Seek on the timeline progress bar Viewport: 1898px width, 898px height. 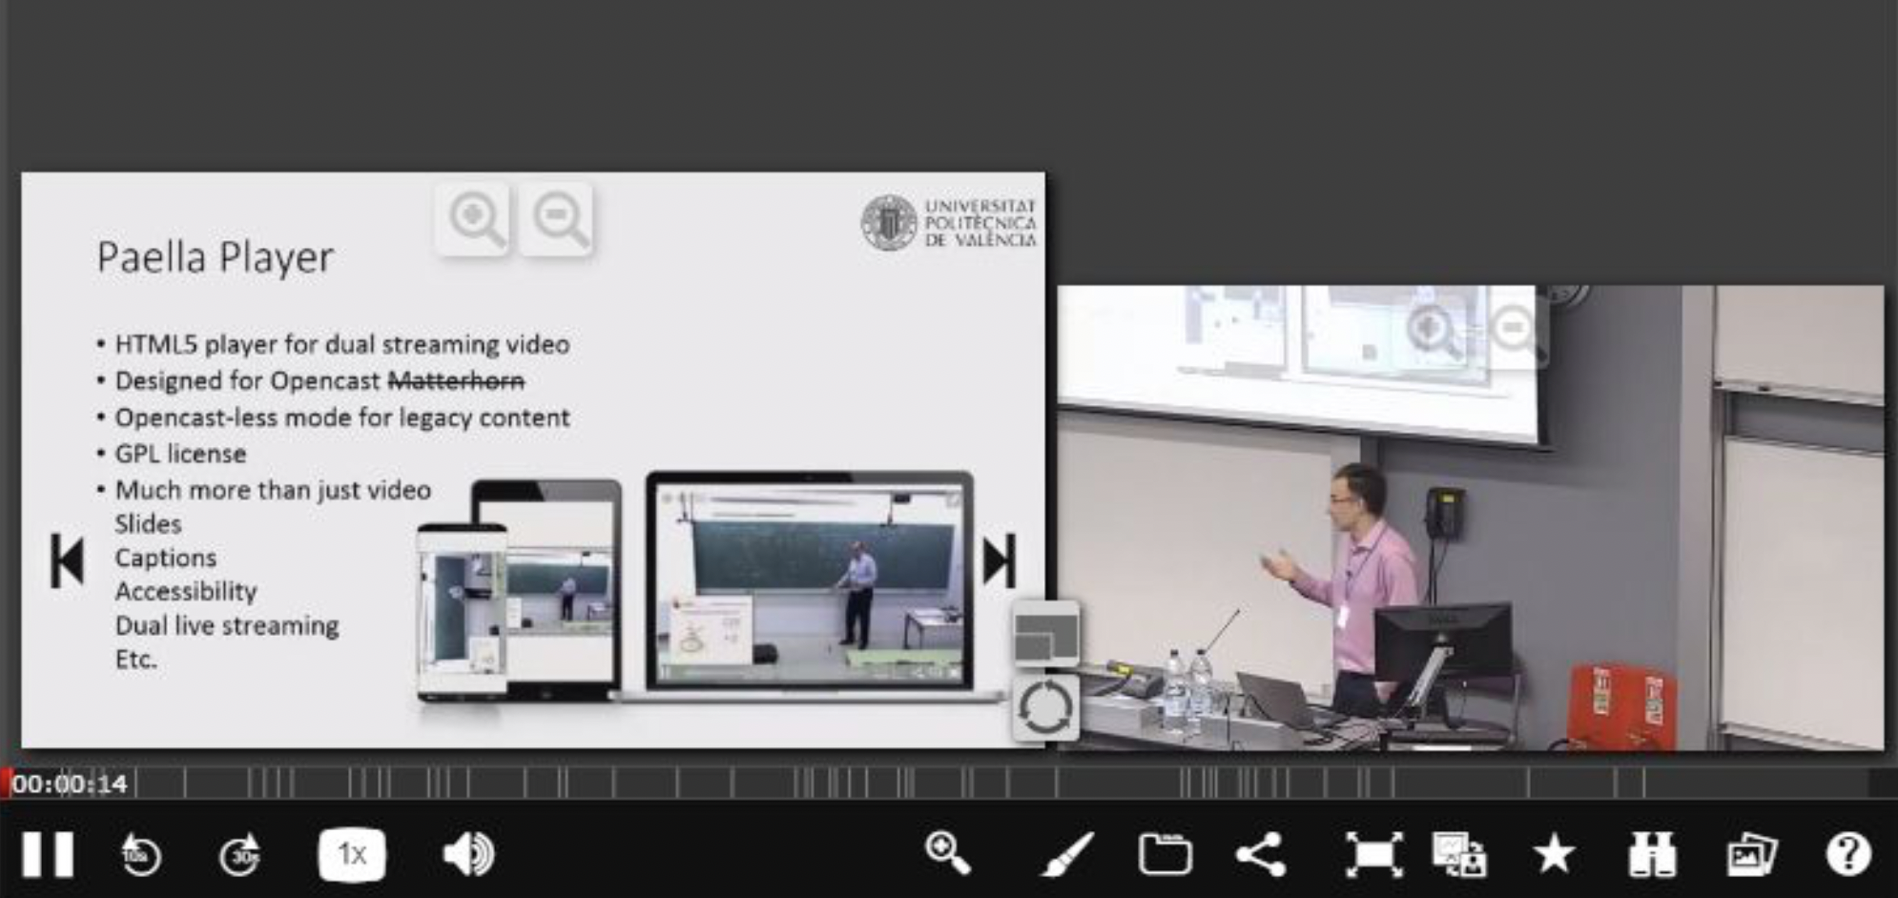(x=949, y=783)
